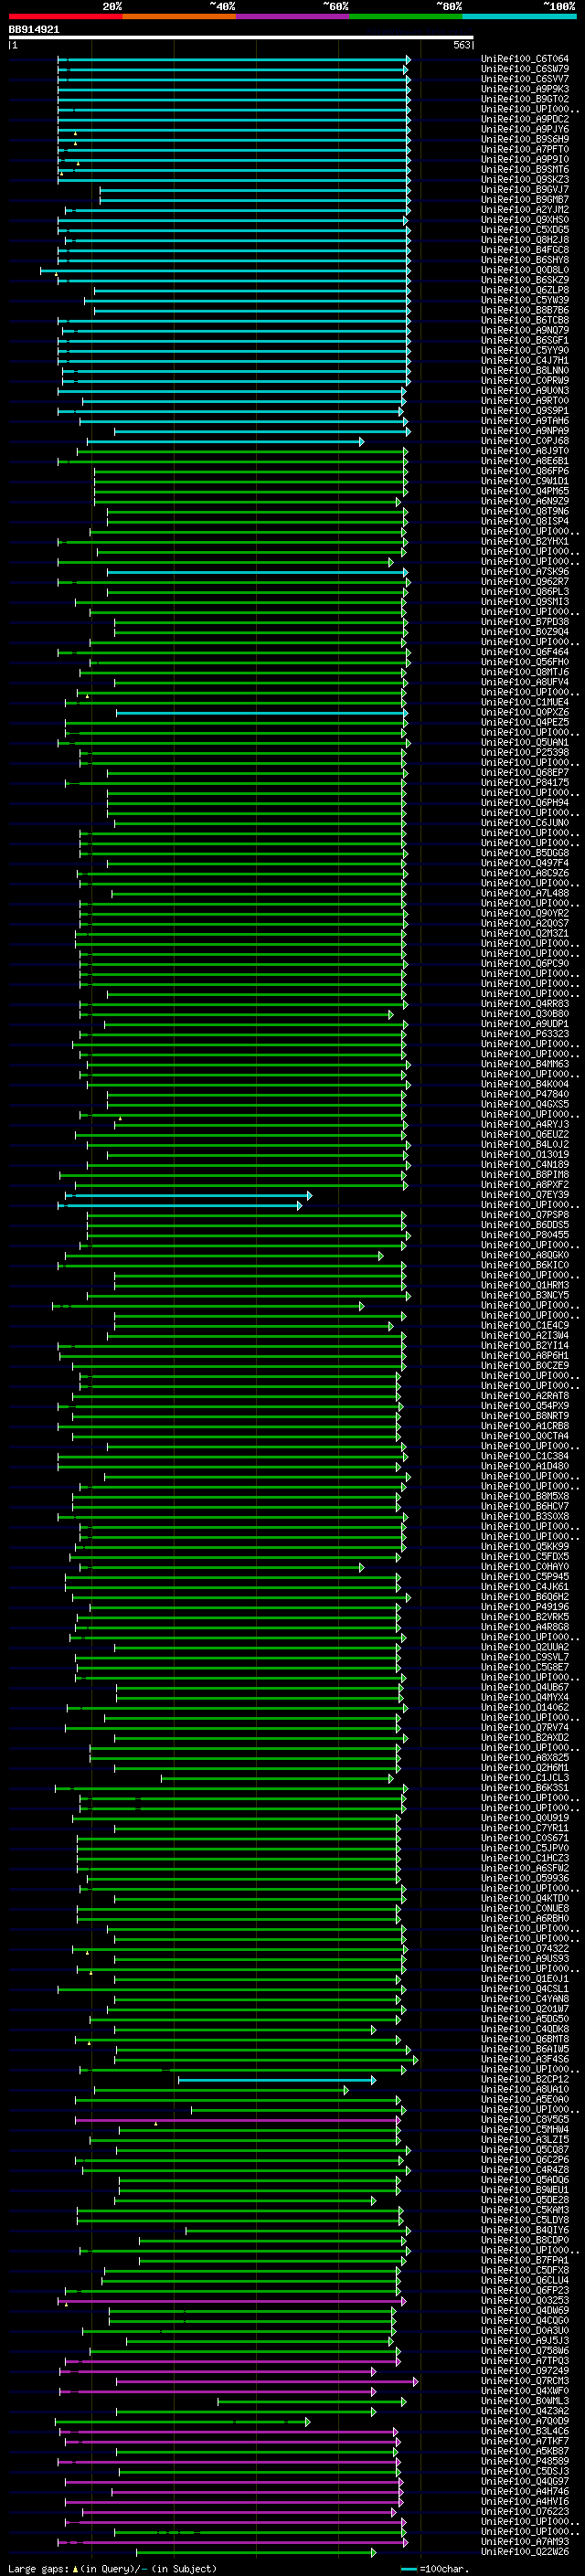
Task: Open hit UniRef100_A9P9K3
Action: pos(525,89)
